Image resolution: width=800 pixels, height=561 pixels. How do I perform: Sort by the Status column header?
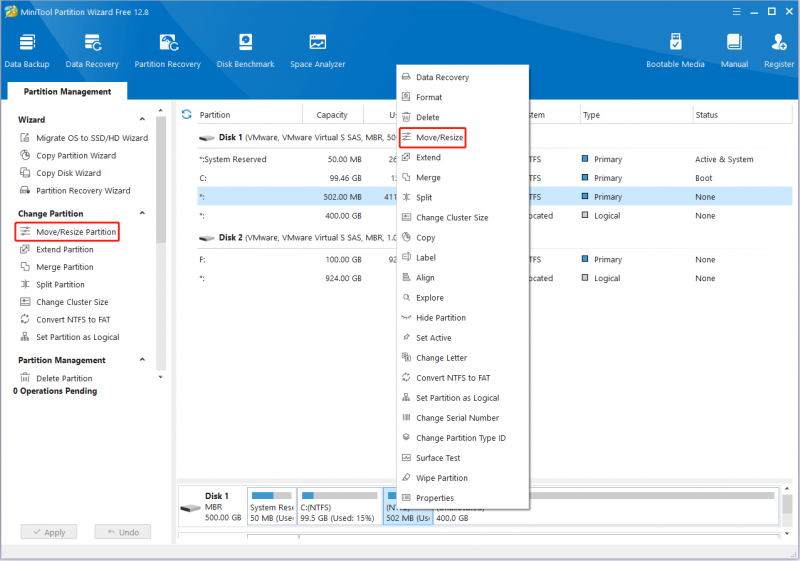(x=742, y=115)
